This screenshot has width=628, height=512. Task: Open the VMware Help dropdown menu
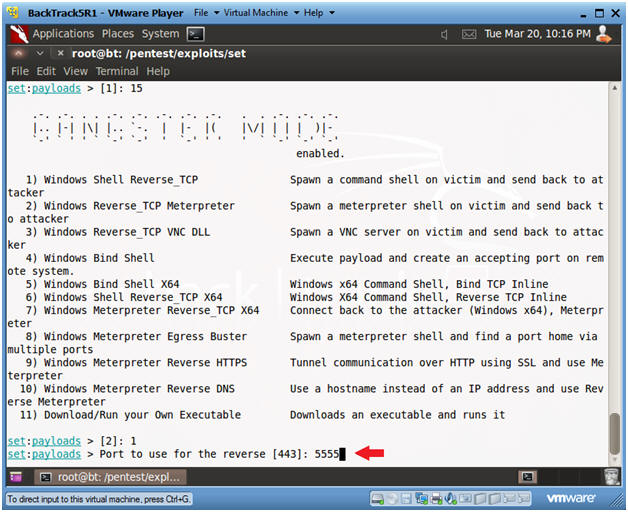(x=319, y=13)
